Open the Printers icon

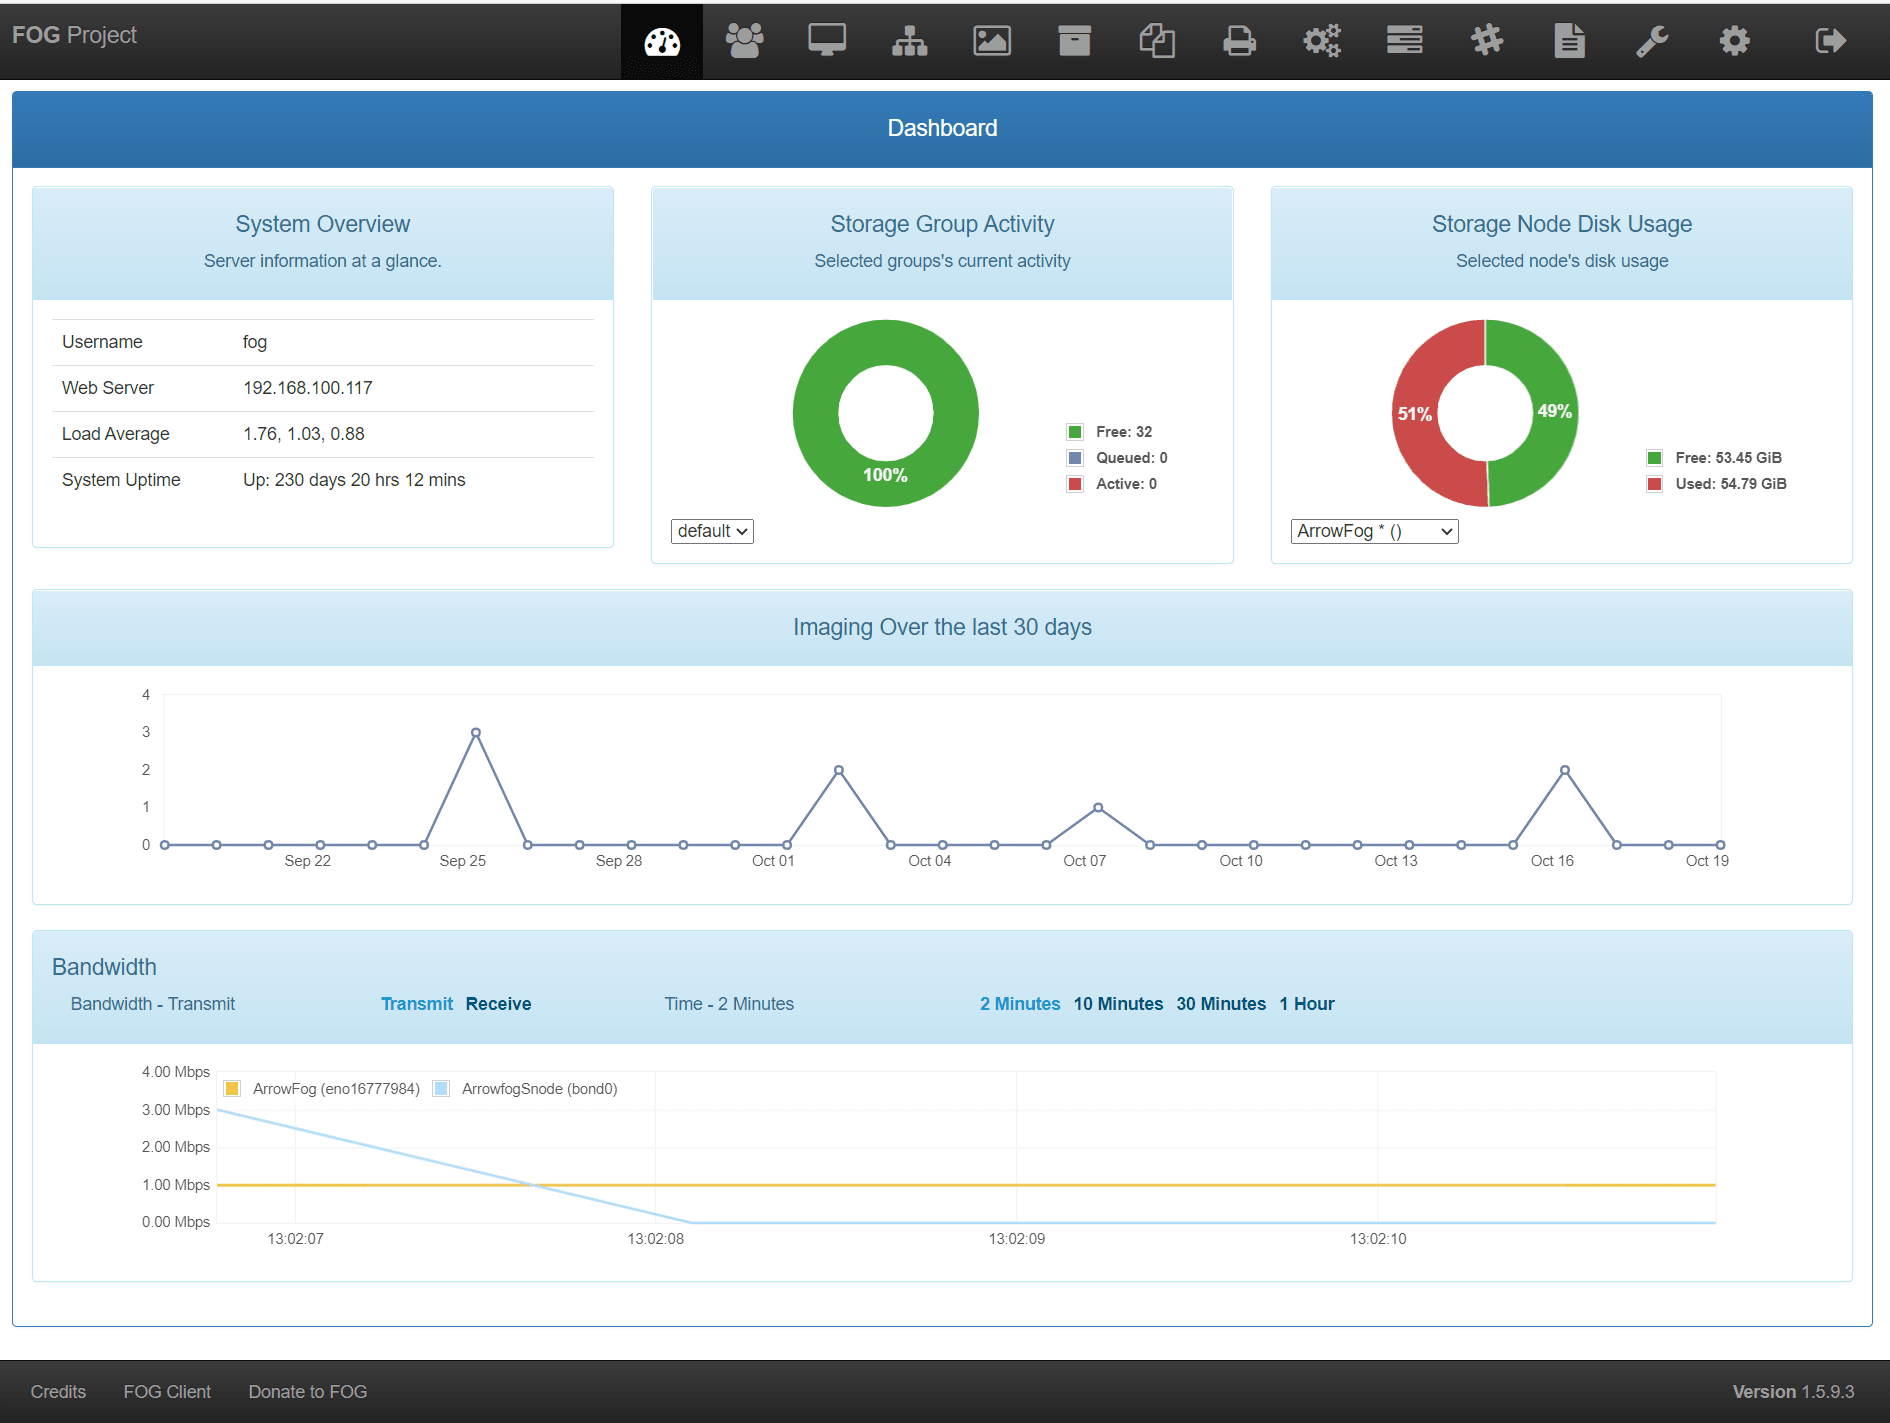[1239, 41]
